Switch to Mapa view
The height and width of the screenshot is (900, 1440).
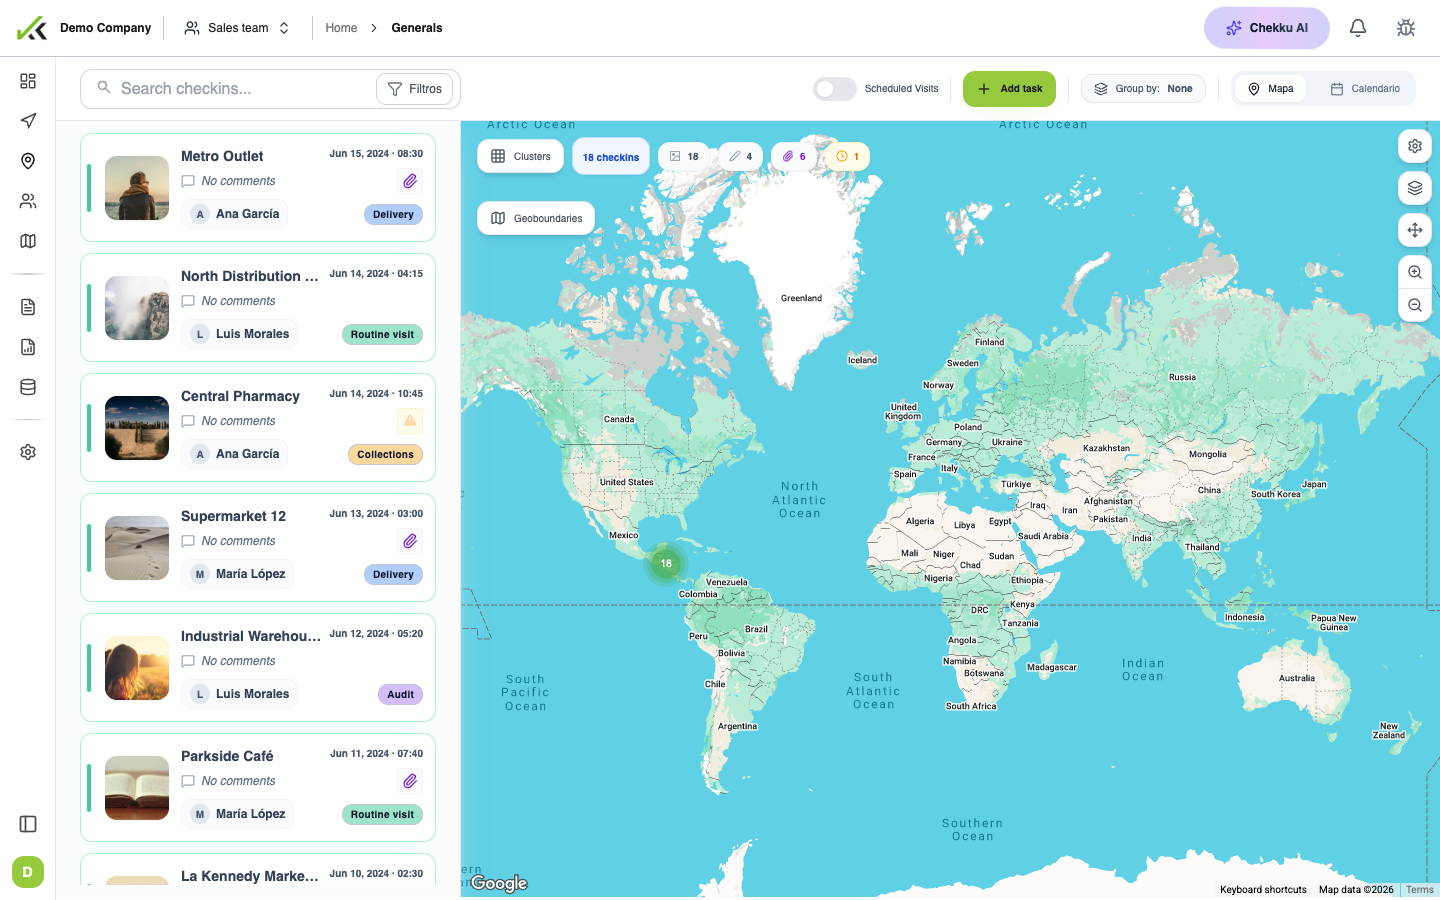[x=1270, y=89]
